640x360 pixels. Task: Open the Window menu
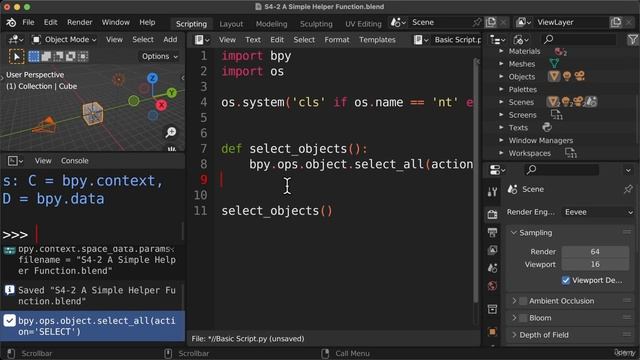click(116, 22)
